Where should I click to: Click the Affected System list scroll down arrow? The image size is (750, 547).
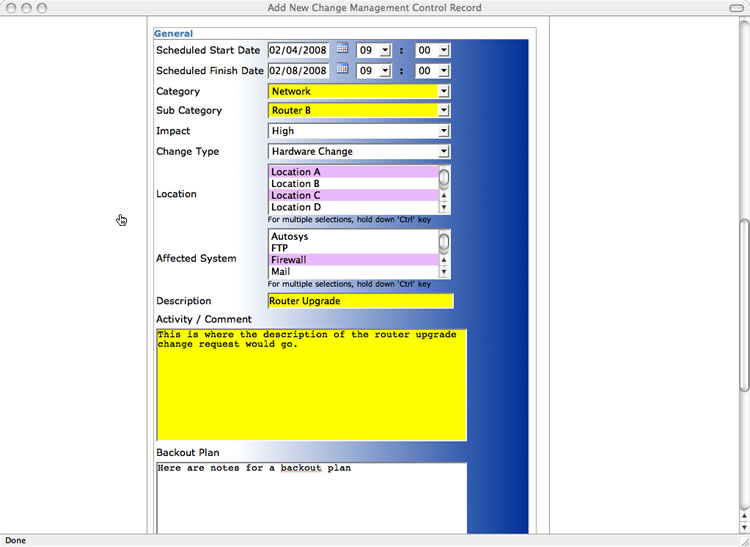pos(444,272)
